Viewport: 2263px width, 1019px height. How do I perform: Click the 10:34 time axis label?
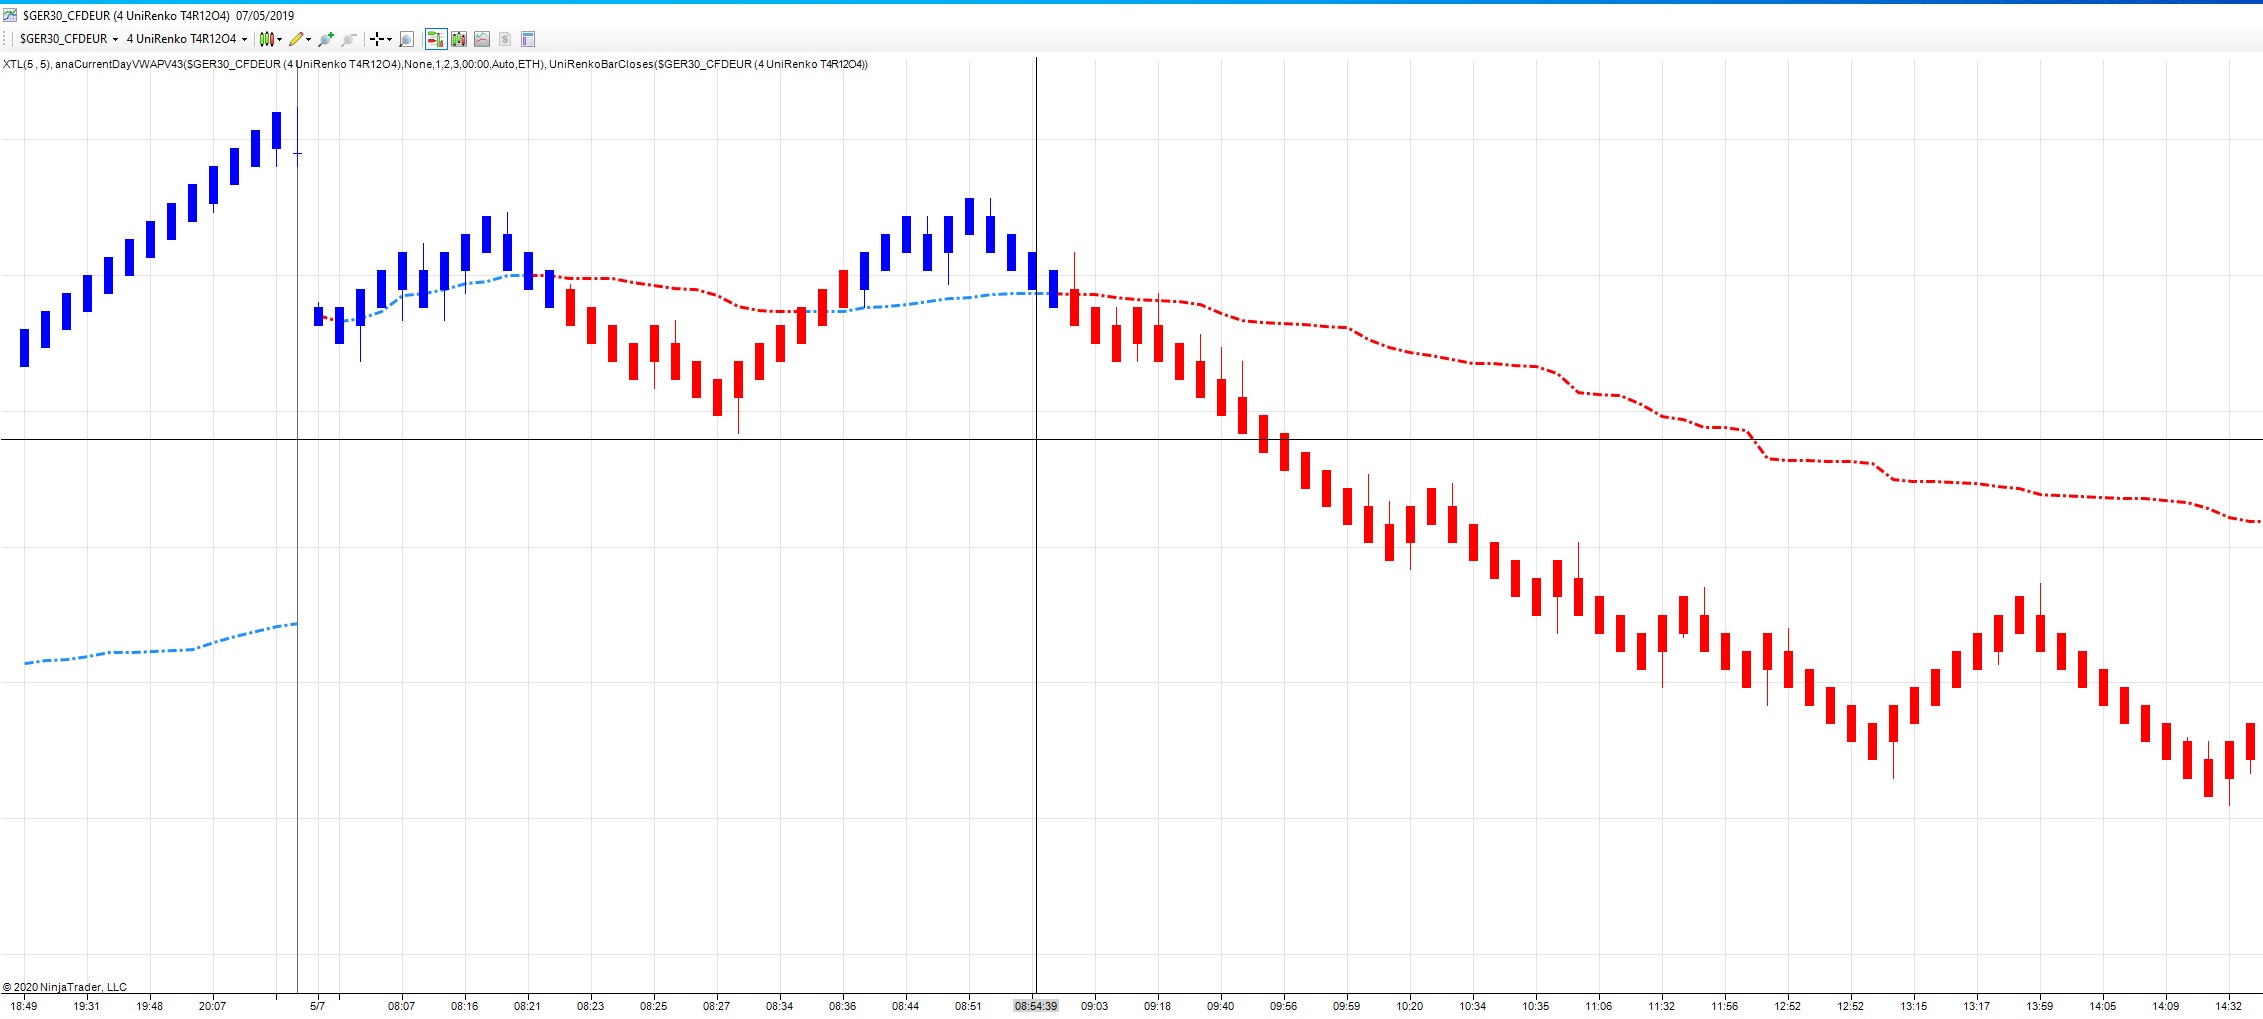(x=1473, y=1006)
